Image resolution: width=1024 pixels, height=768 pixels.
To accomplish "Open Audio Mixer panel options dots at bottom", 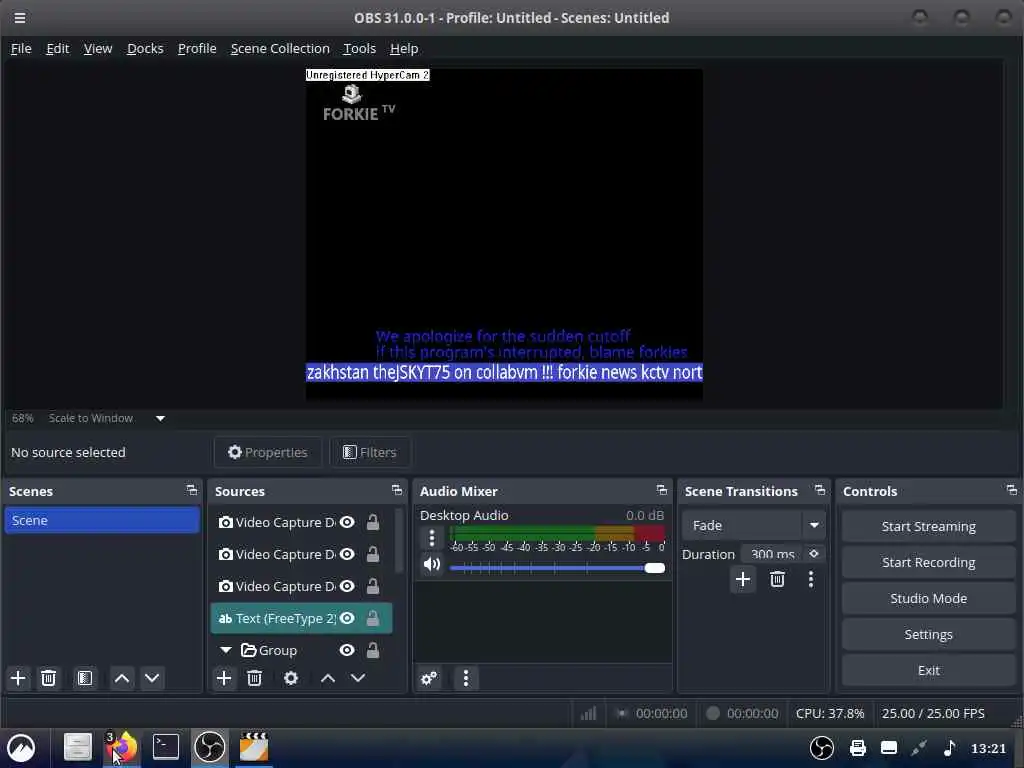I will click(x=466, y=678).
